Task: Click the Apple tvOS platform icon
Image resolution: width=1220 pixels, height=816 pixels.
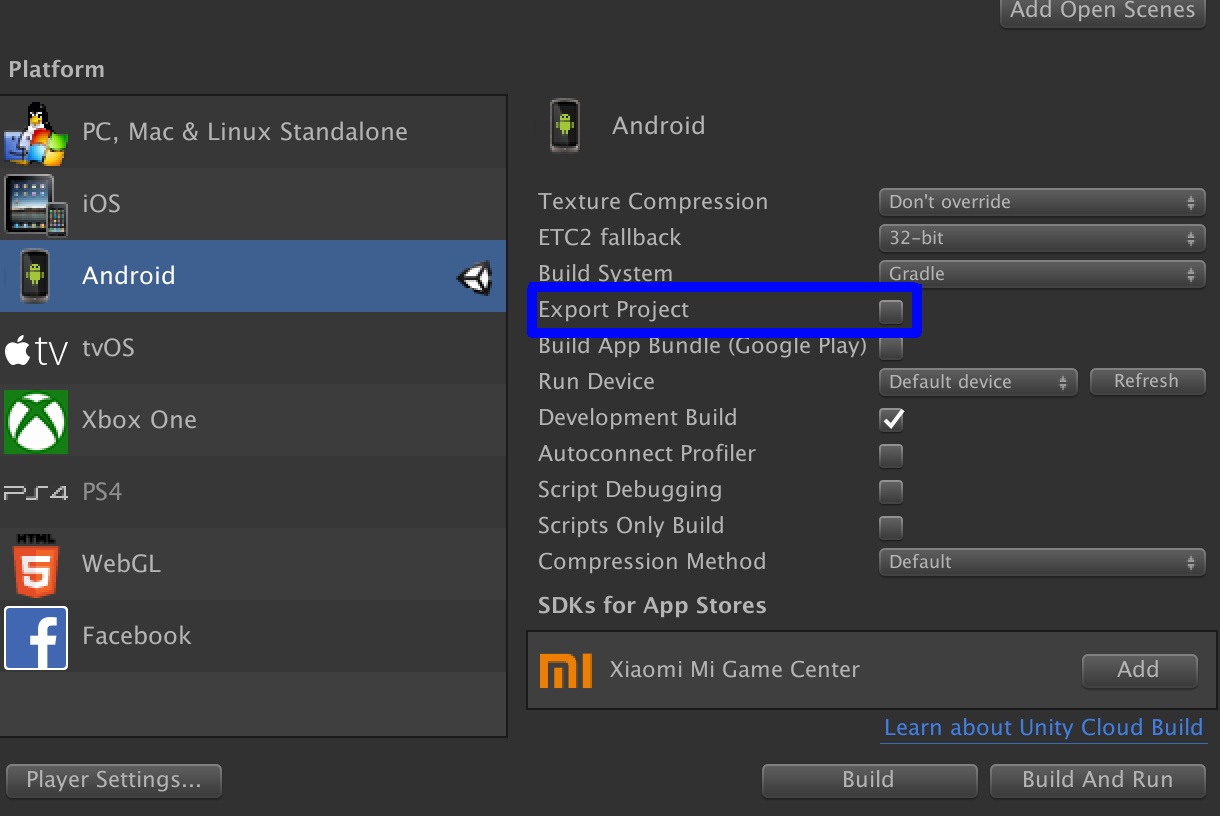Action: [36, 349]
